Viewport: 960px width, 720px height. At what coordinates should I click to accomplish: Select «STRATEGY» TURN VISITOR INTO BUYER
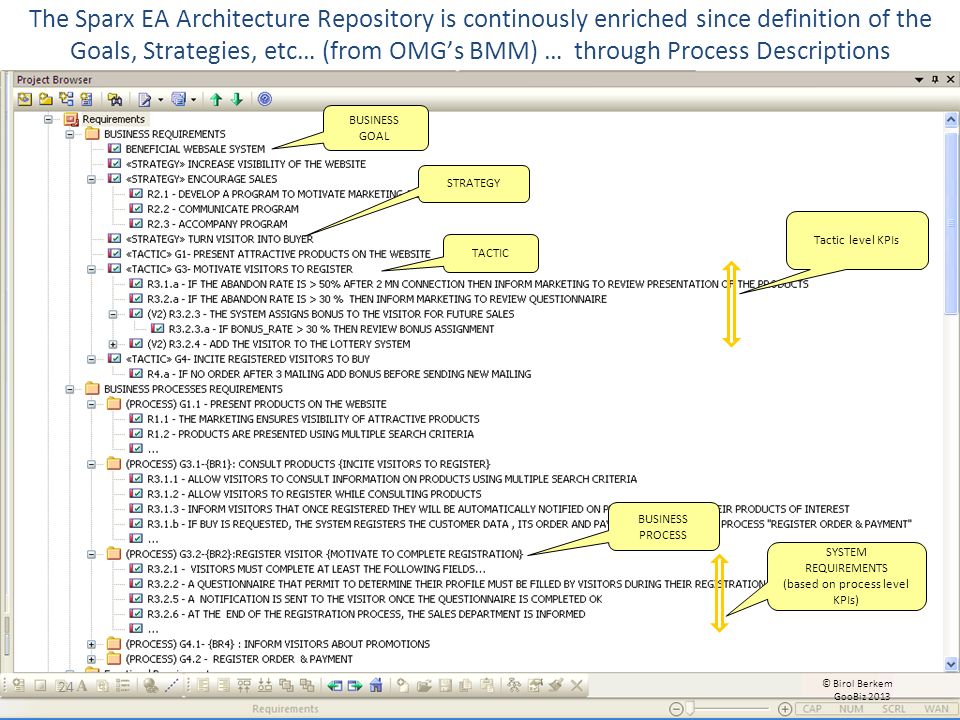[x=219, y=239]
